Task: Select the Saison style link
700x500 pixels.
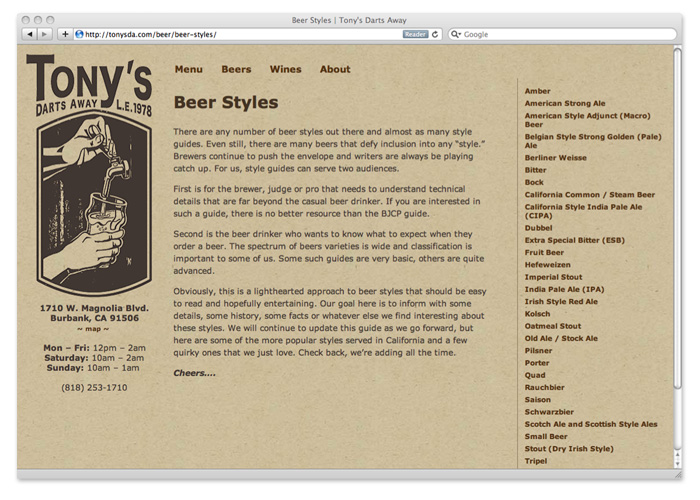Action: (x=538, y=400)
